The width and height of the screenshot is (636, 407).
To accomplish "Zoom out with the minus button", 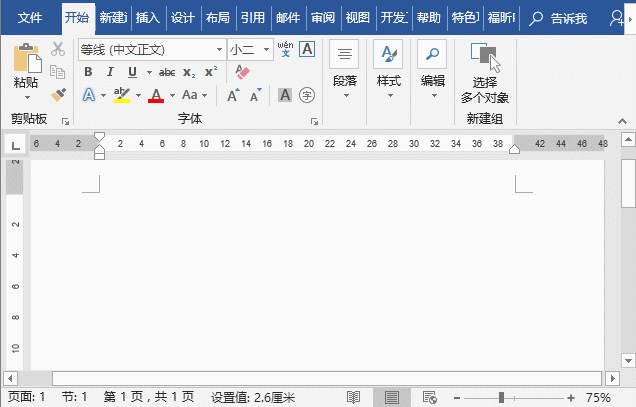I will click(457, 398).
